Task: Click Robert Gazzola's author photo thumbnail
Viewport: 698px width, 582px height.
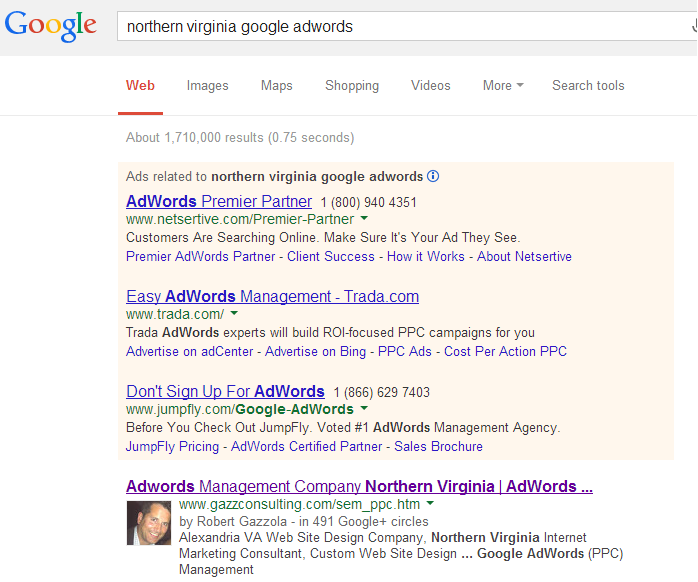Action: click(x=148, y=522)
